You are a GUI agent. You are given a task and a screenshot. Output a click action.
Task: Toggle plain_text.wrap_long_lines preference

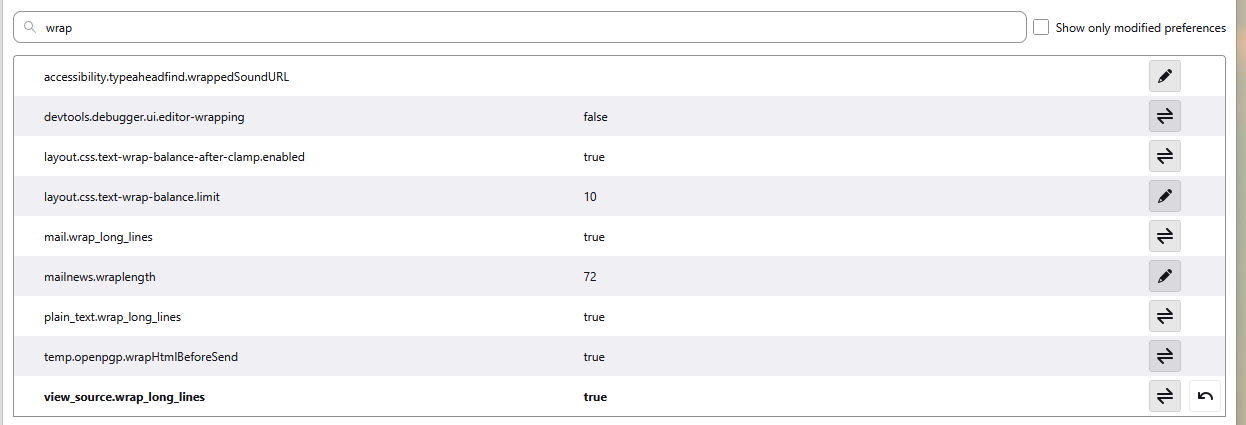(1164, 316)
